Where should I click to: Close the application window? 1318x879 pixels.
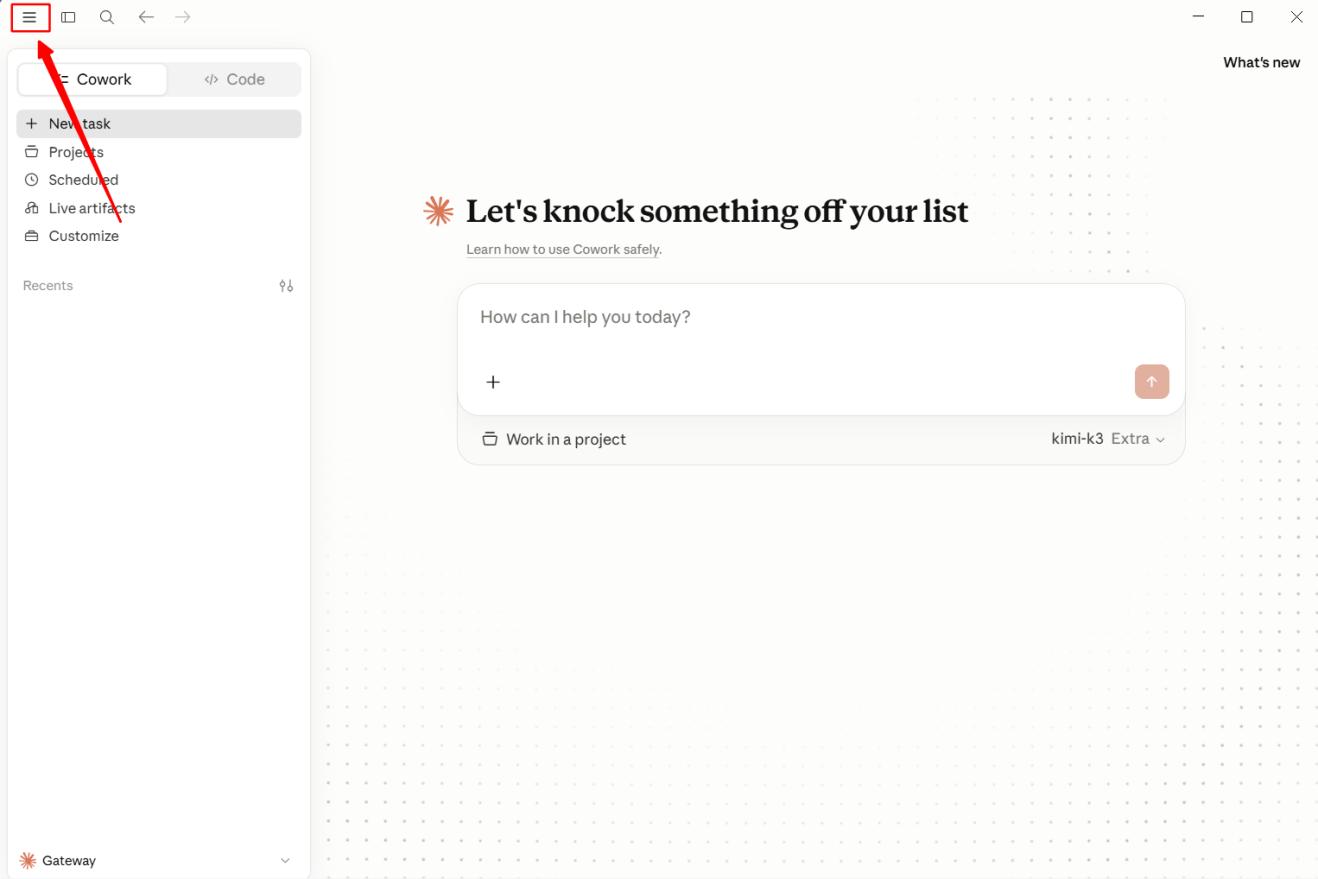pos(1296,17)
